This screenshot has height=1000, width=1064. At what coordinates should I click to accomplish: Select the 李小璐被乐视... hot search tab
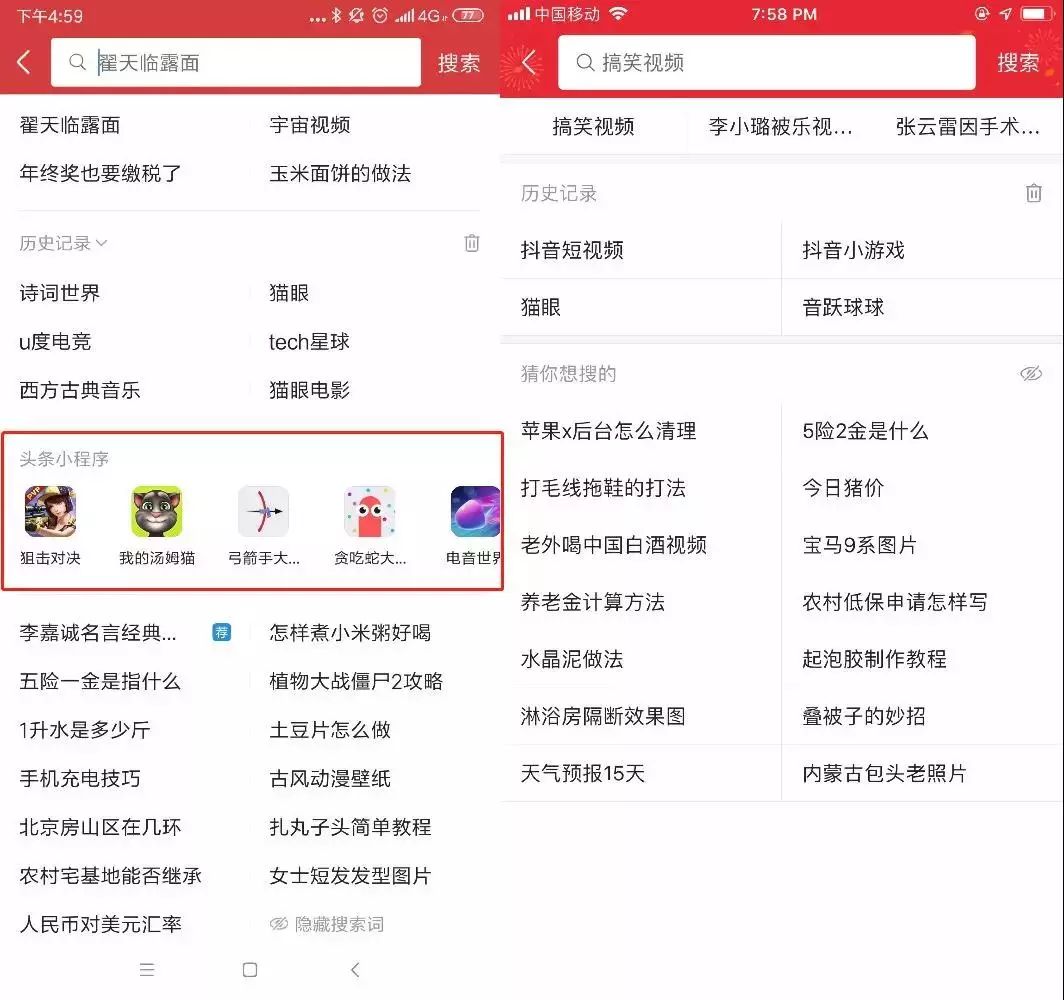[x=780, y=126]
